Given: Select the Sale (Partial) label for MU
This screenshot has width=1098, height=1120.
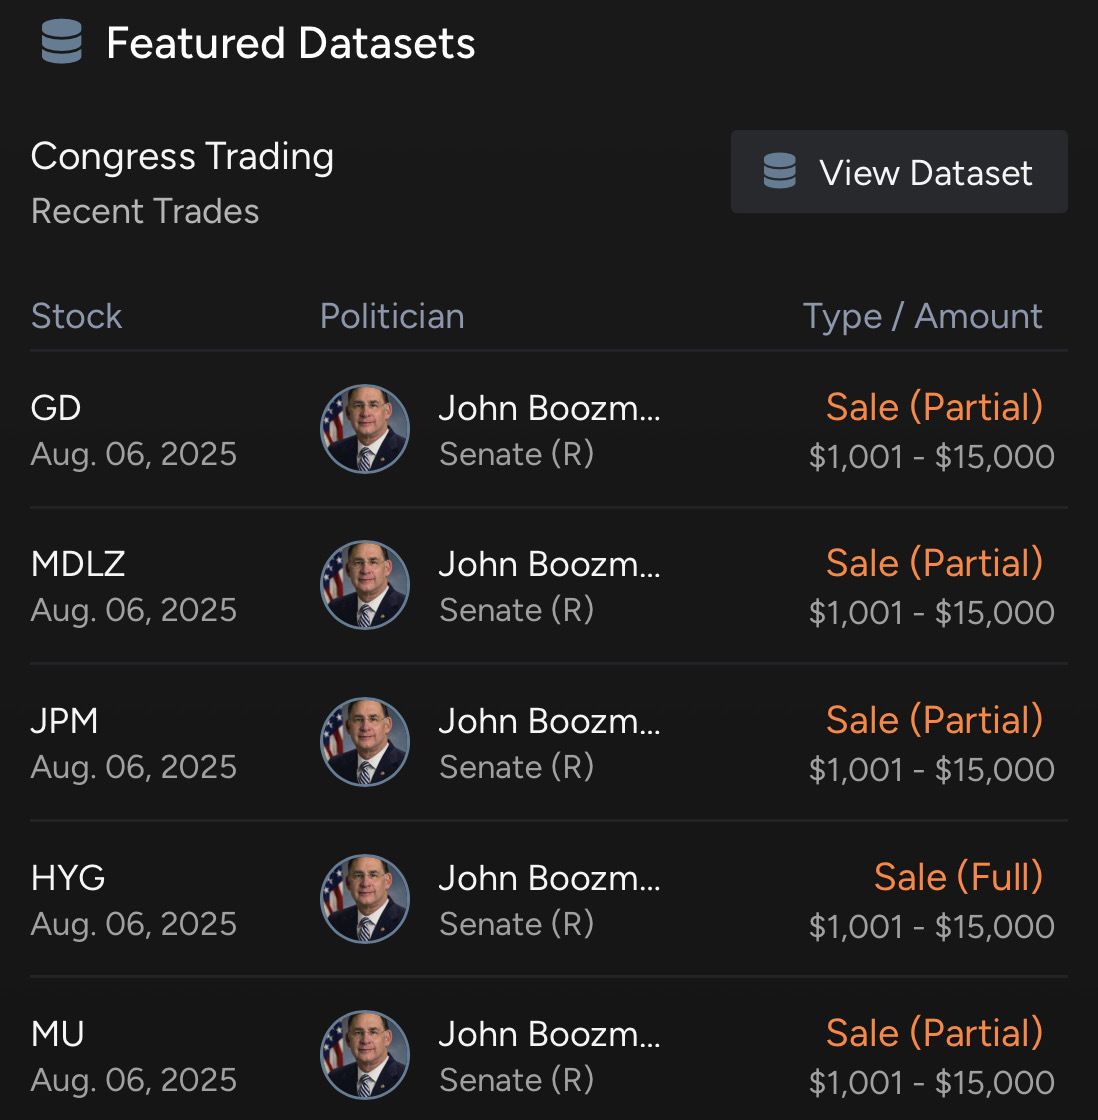Looking at the screenshot, I should tap(934, 1034).
